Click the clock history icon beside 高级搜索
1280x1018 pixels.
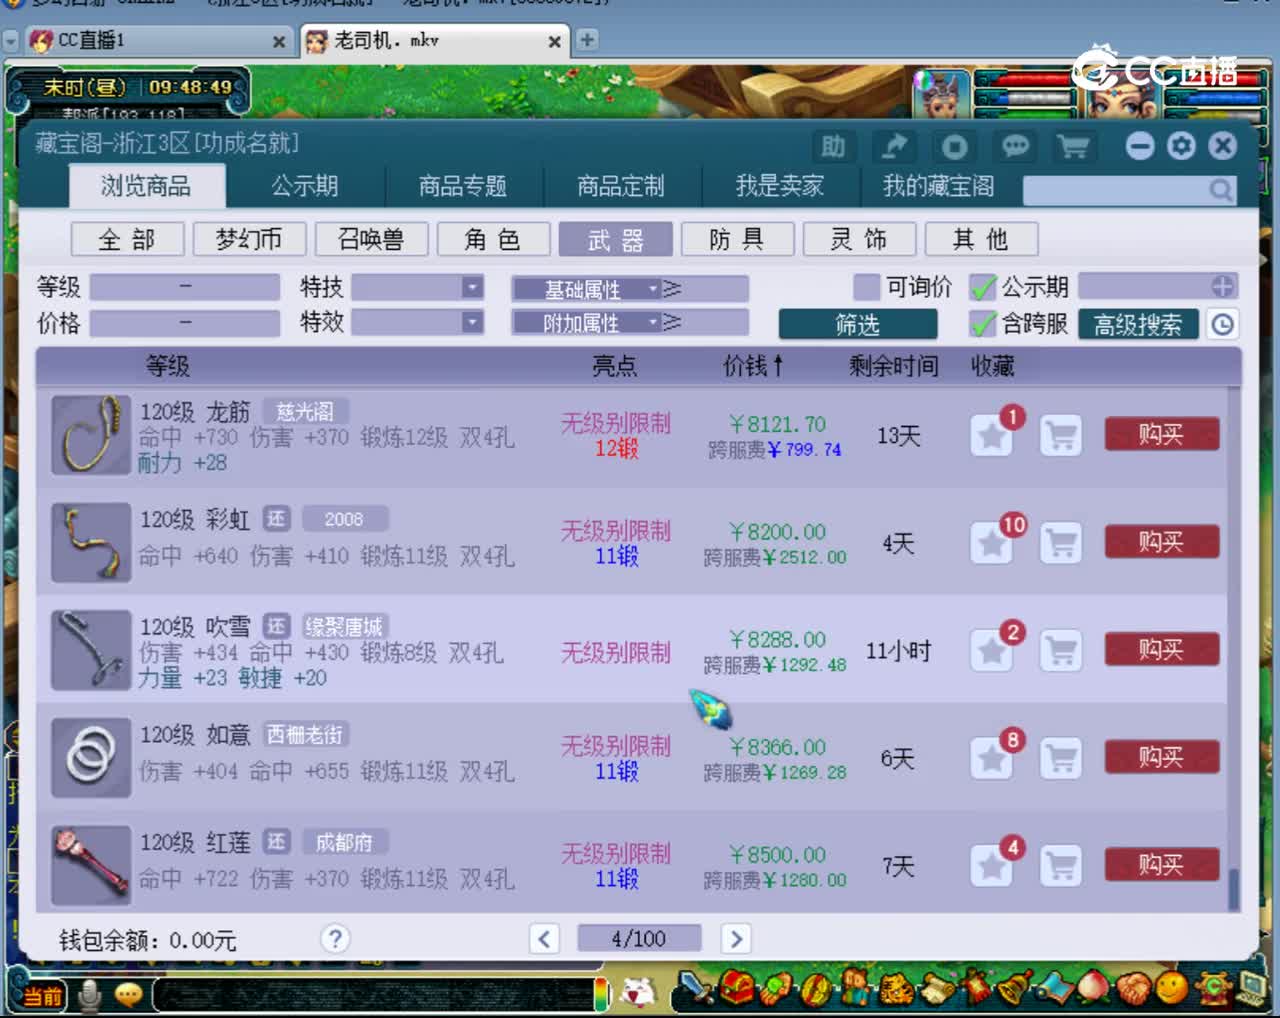pos(1223,324)
